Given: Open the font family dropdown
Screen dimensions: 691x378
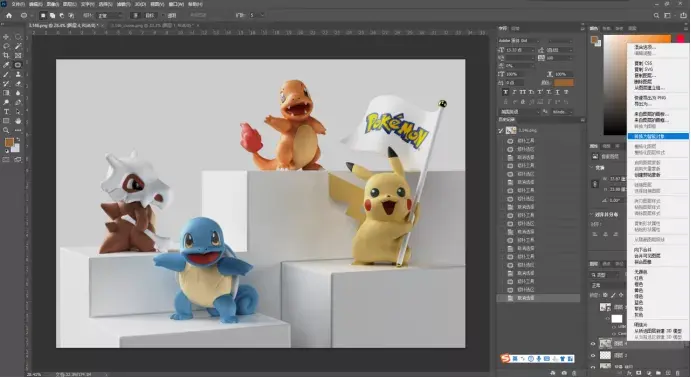Looking at the screenshot, I should click(520, 41).
